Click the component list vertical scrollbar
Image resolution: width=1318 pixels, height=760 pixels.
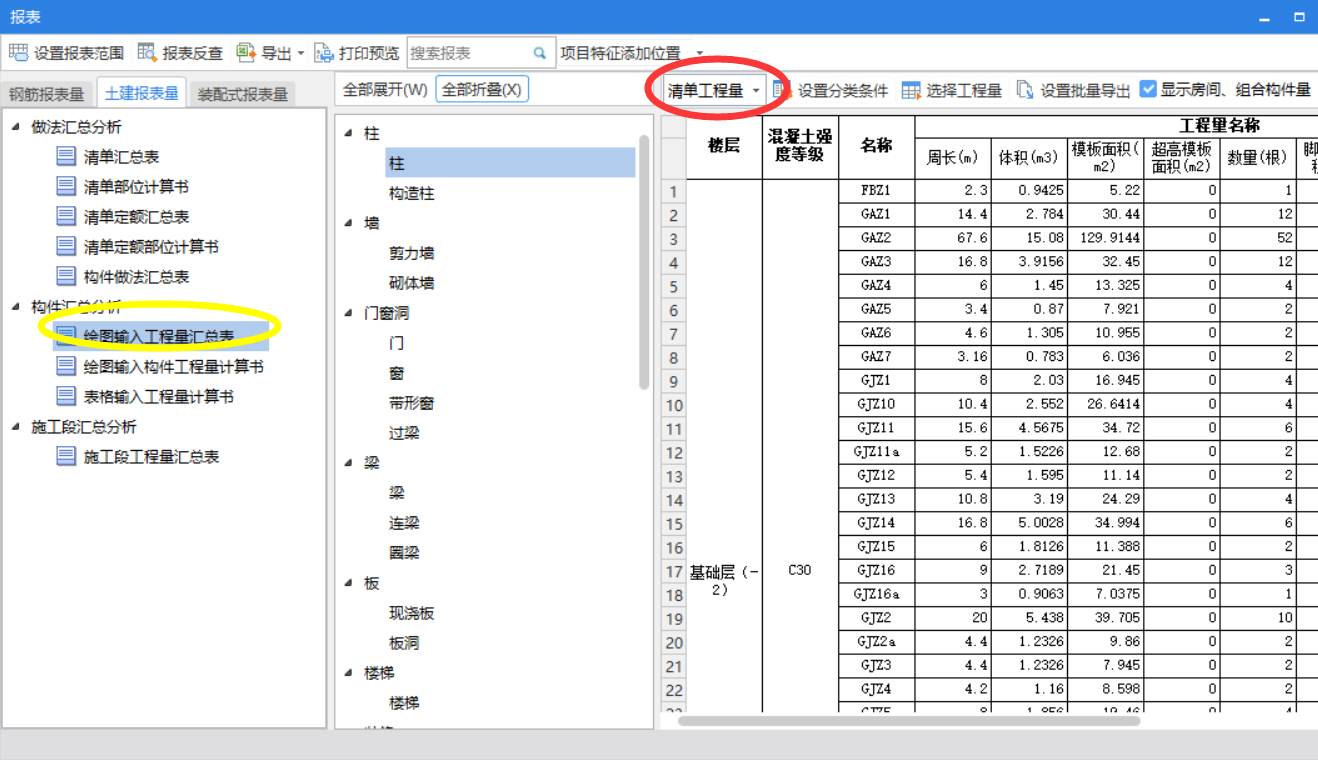pyautogui.click(x=644, y=262)
